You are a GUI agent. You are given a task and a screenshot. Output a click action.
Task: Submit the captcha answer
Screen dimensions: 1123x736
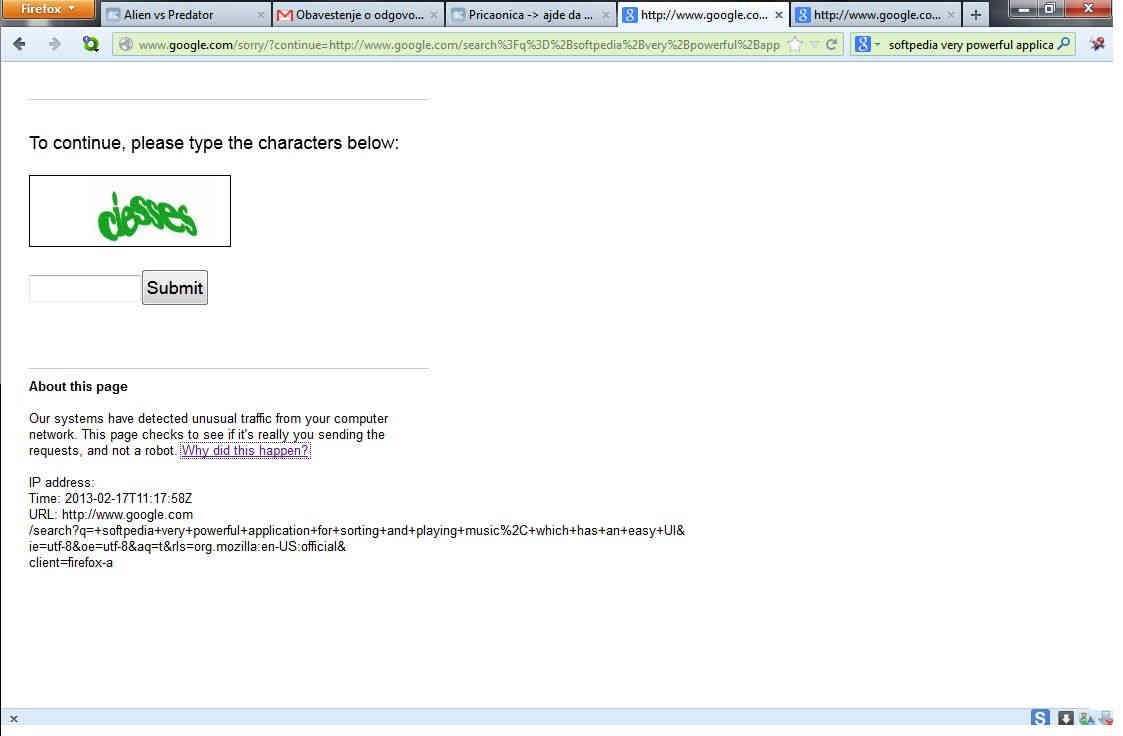point(175,287)
